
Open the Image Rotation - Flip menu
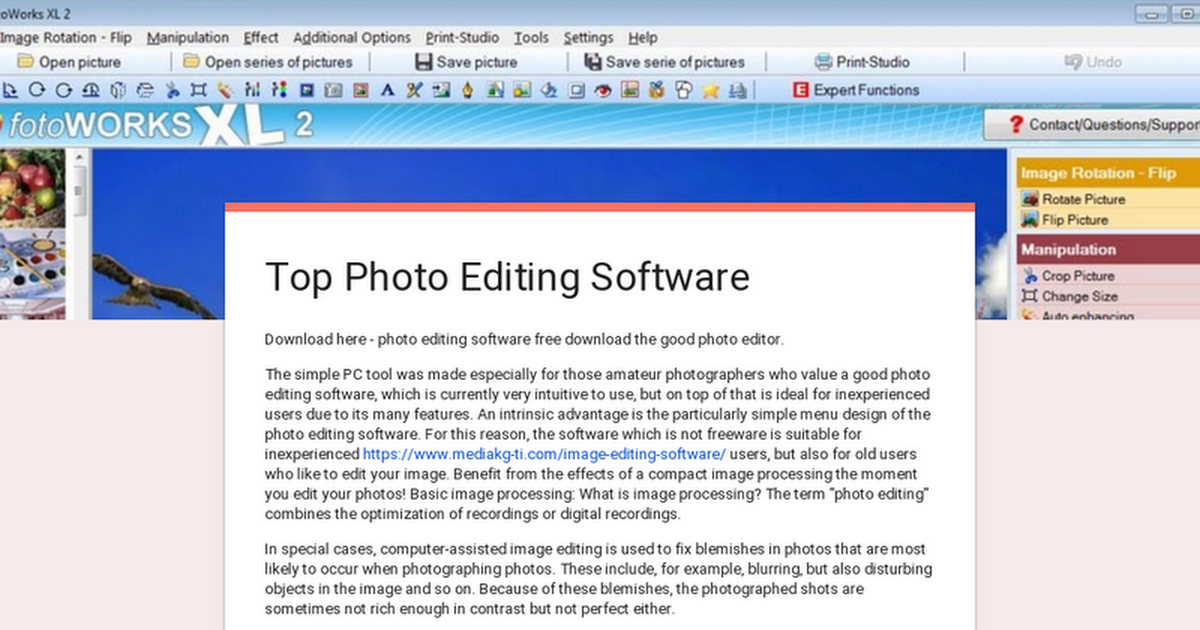(x=65, y=38)
